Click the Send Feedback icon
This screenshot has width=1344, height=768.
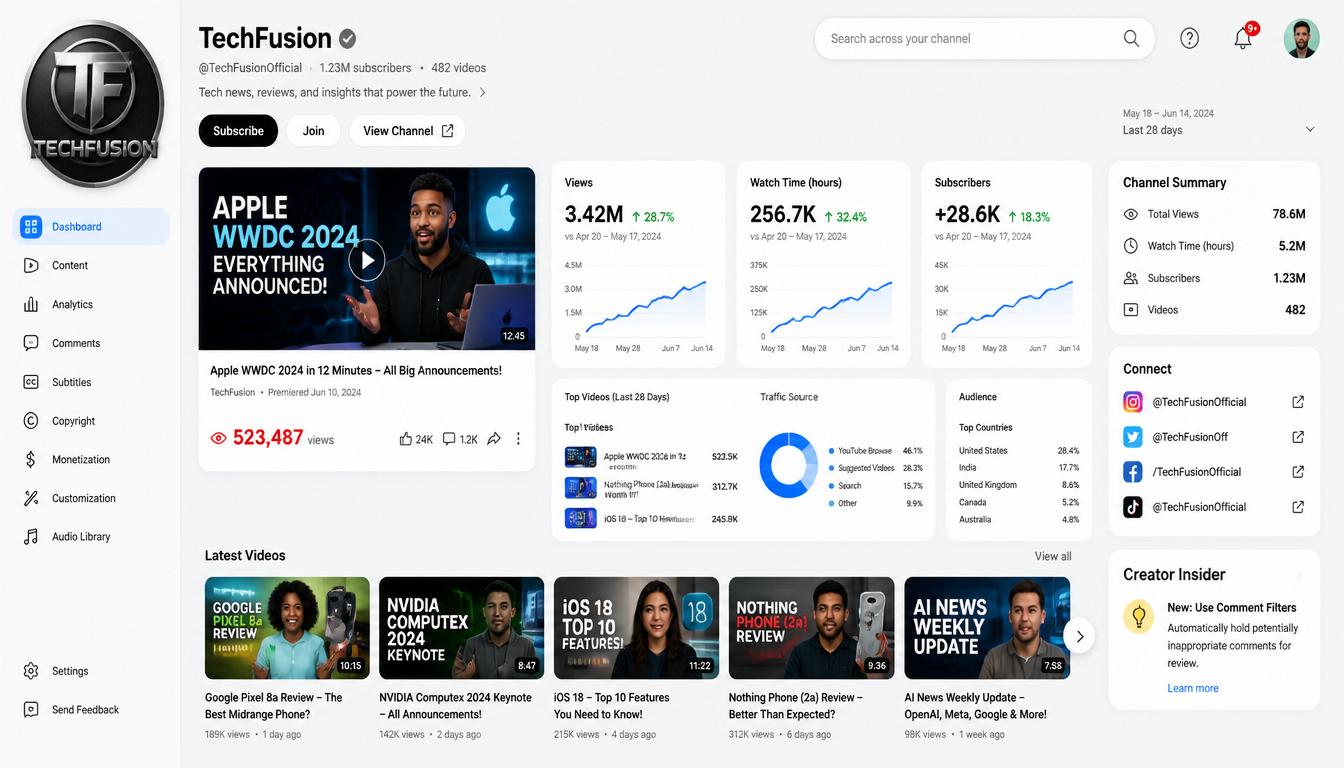click(x=31, y=709)
